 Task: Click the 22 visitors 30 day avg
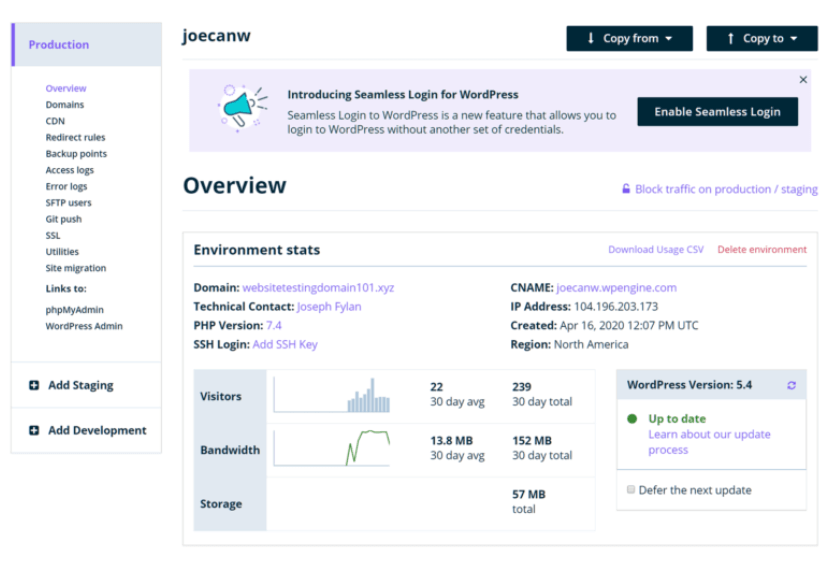[x=436, y=387]
